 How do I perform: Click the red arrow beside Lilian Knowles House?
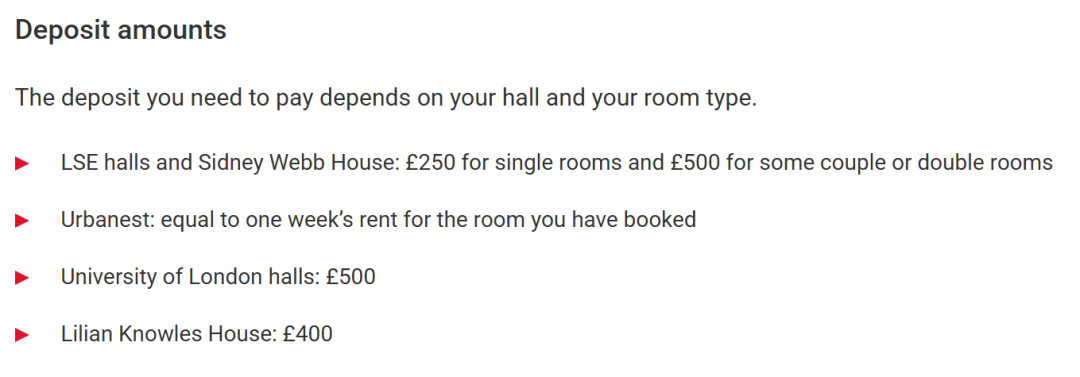tap(23, 336)
